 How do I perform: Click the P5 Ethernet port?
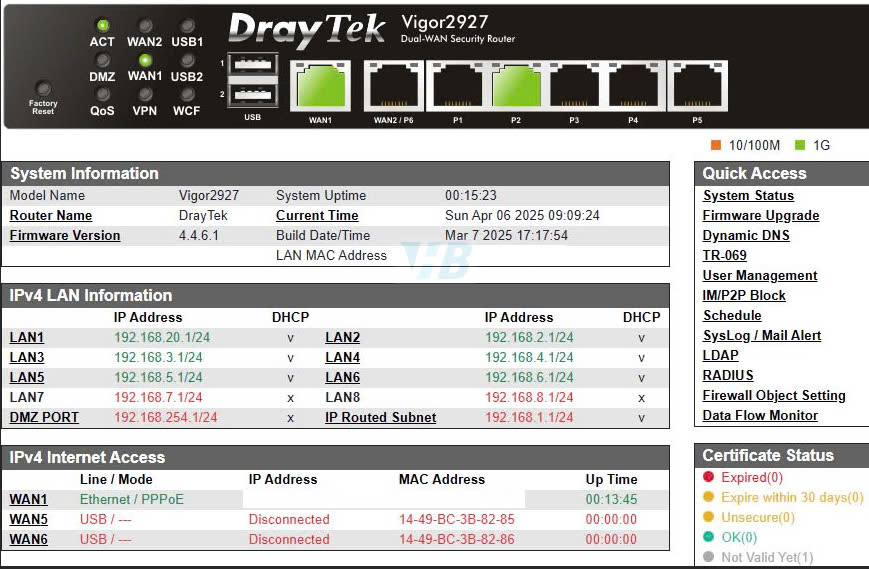pos(698,85)
